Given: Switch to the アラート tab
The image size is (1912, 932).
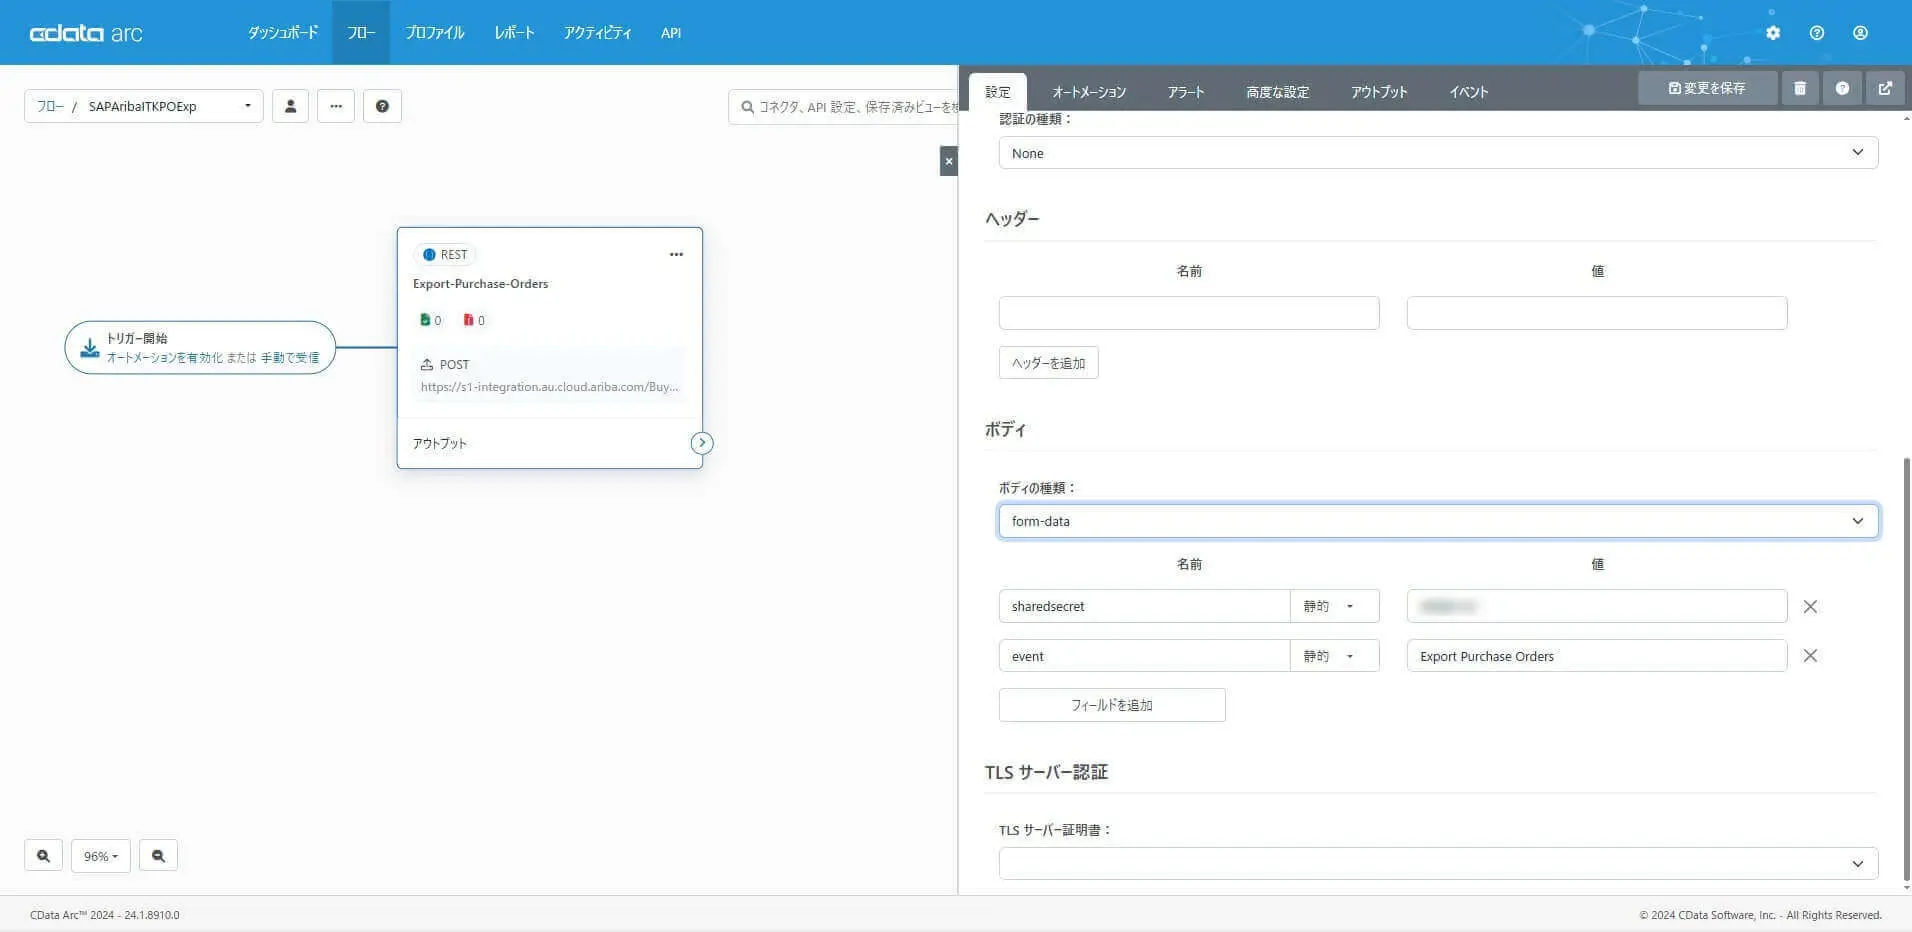Looking at the screenshot, I should point(1186,92).
